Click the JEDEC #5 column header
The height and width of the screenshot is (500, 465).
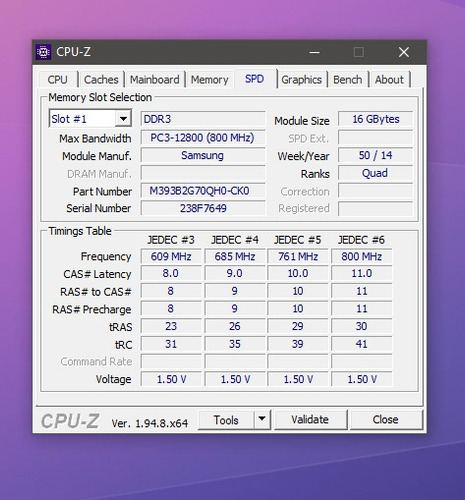click(x=298, y=240)
